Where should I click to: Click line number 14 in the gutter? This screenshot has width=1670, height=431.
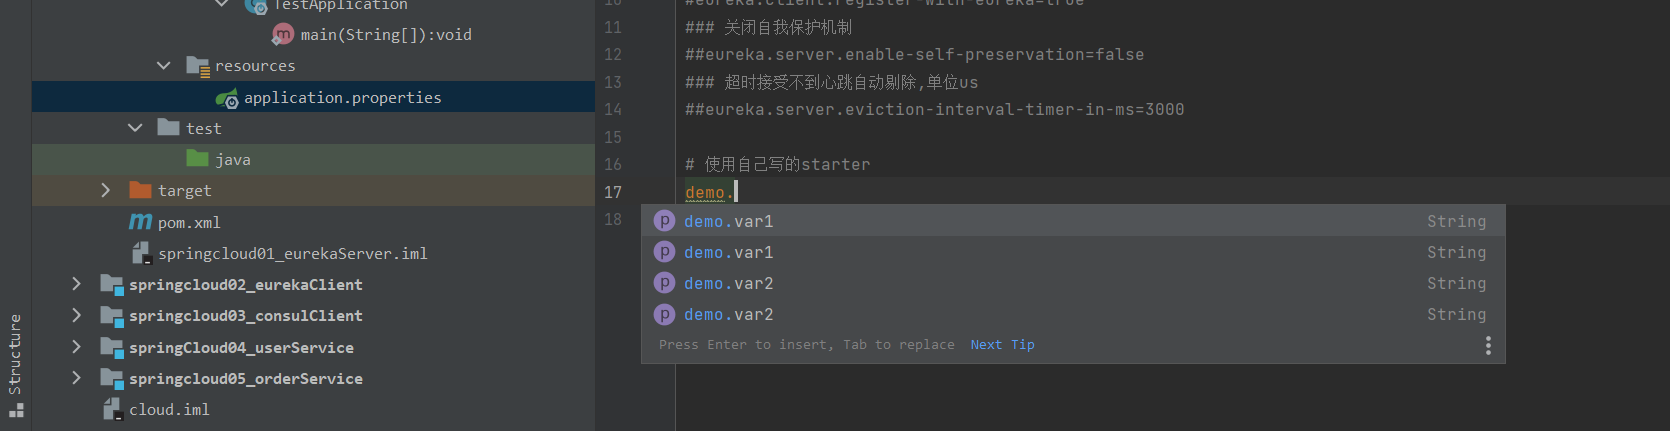coord(613,110)
